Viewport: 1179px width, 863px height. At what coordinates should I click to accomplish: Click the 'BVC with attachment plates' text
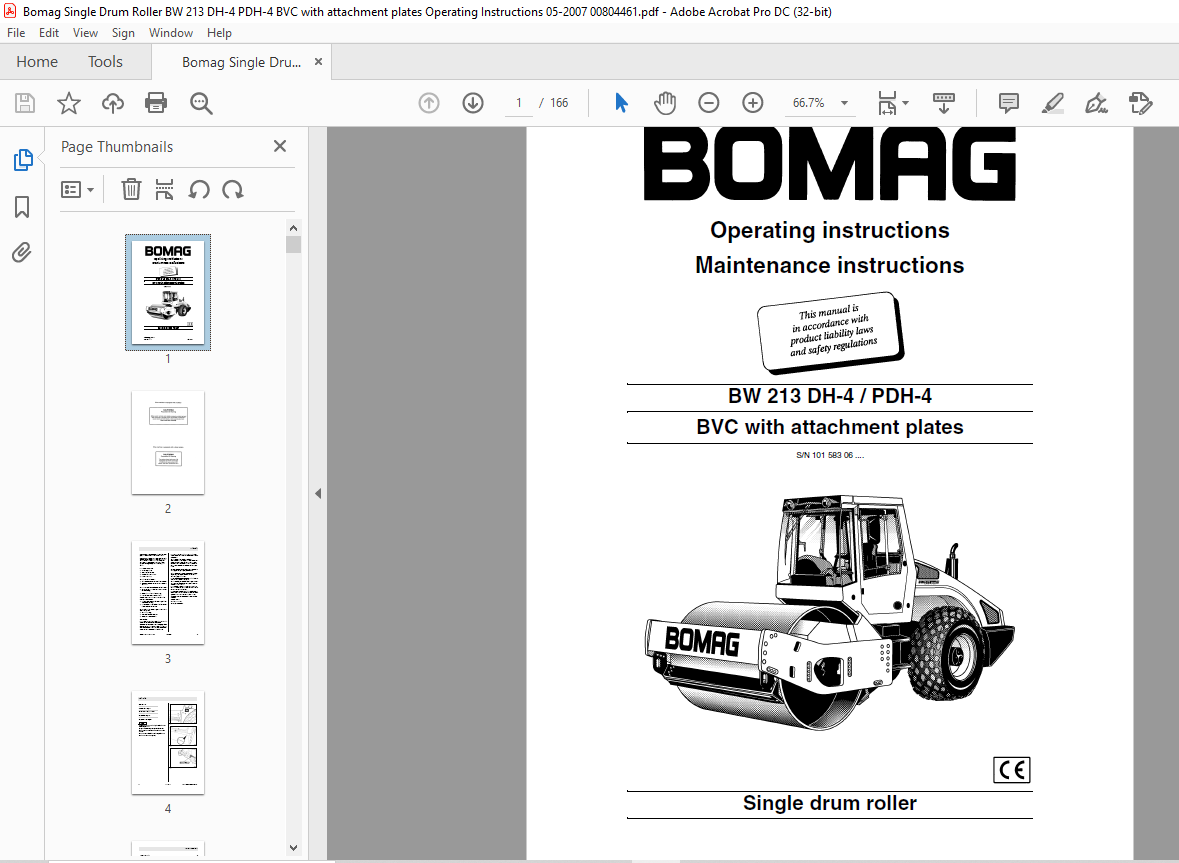tap(829, 427)
